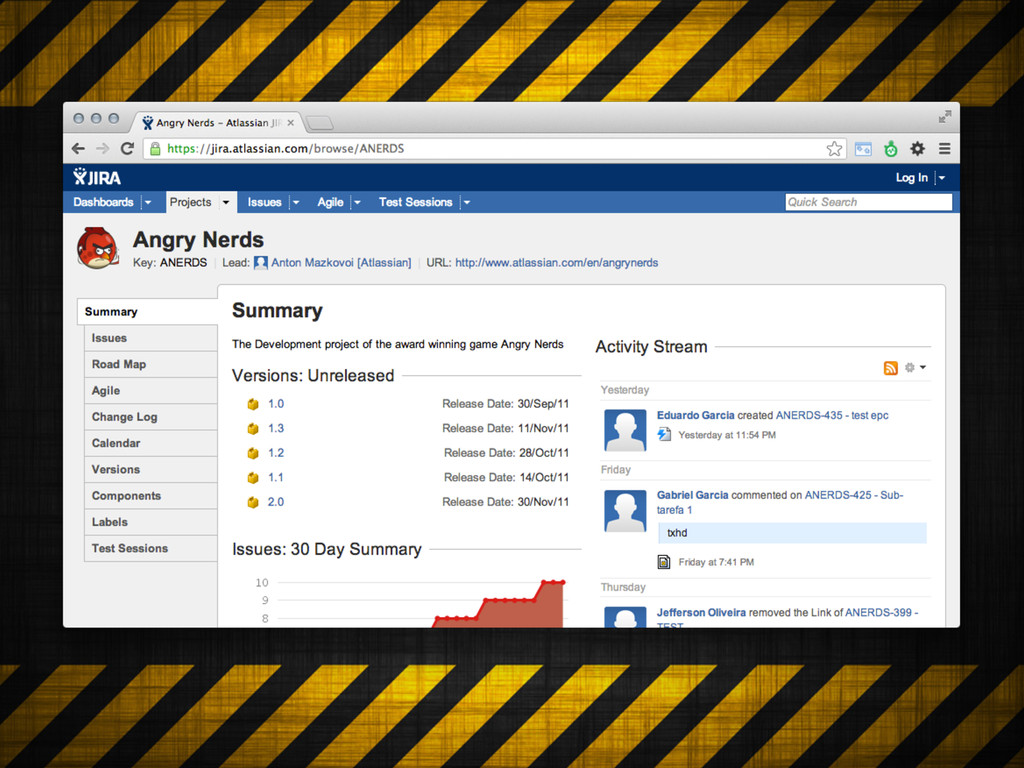The height and width of the screenshot is (768, 1024).
Task: Click the browser forward arrow
Action: (103, 149)
